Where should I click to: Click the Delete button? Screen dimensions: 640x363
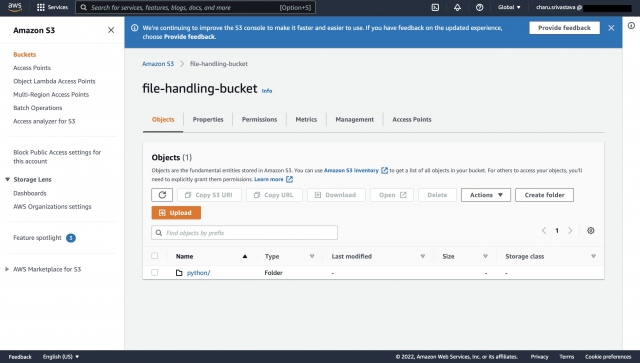click(437, 195)
